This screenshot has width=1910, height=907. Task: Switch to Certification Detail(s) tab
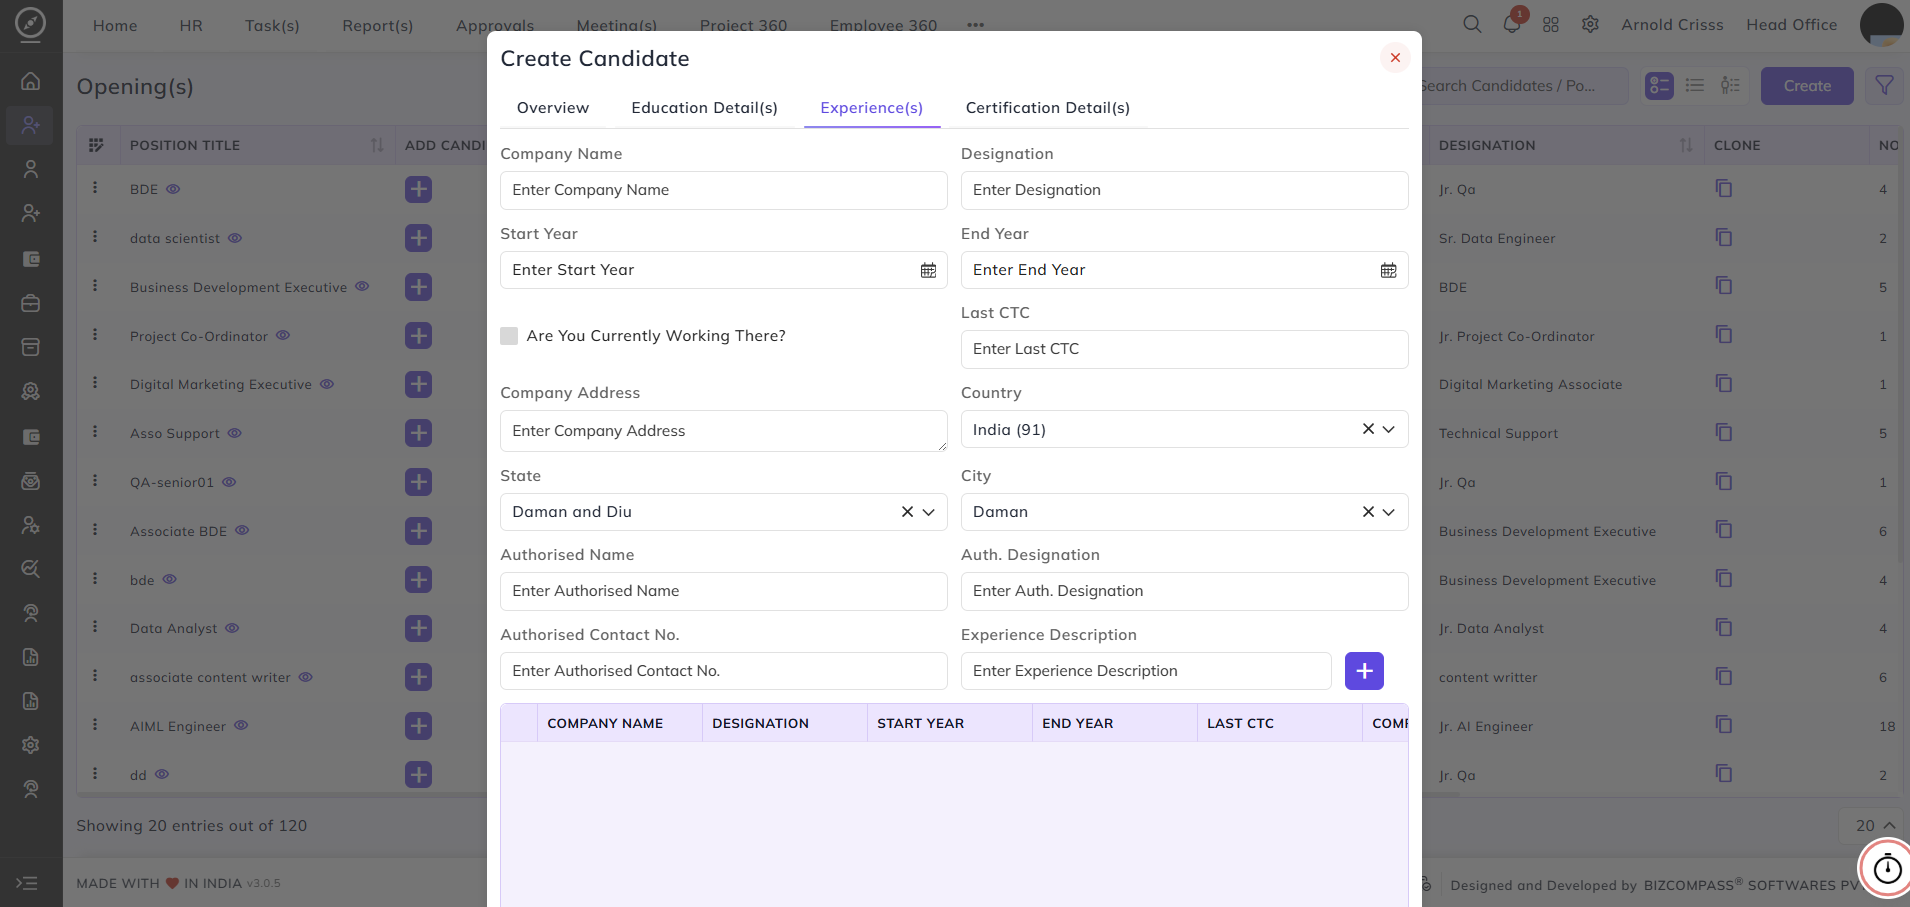click(x=1047, y=108)
